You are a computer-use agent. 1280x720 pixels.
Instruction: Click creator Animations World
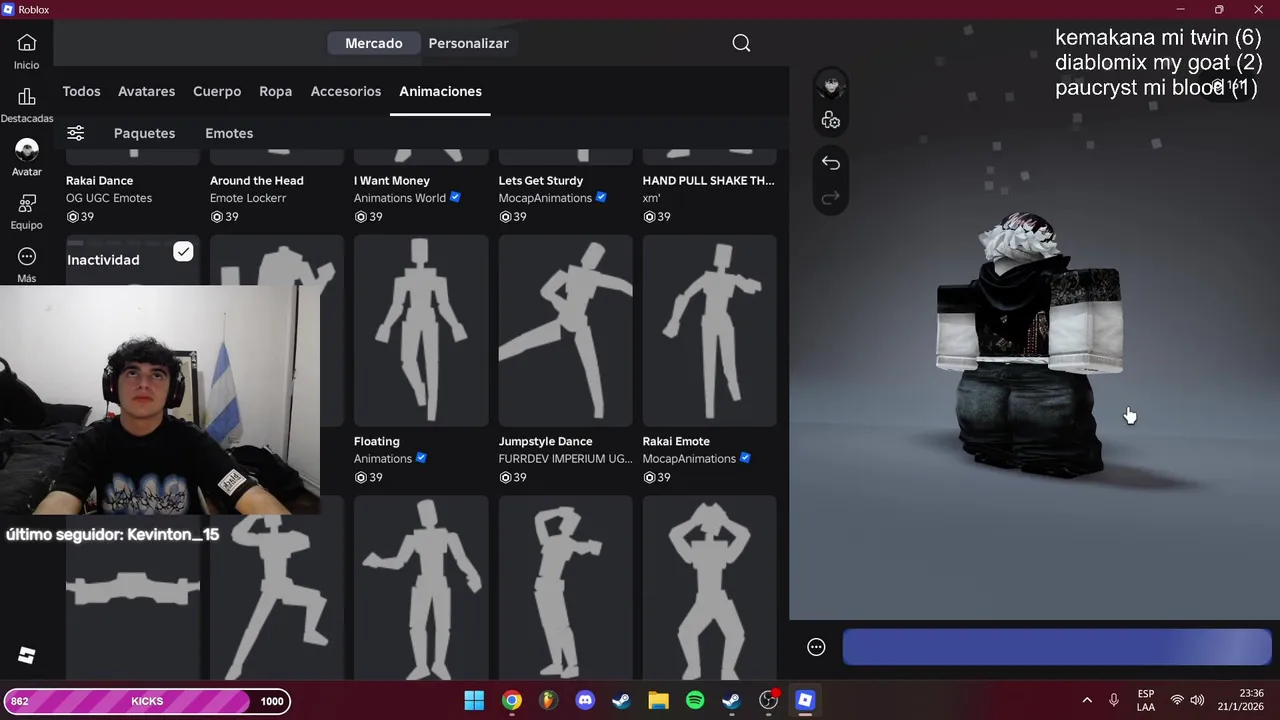click(x=400, y=198)
